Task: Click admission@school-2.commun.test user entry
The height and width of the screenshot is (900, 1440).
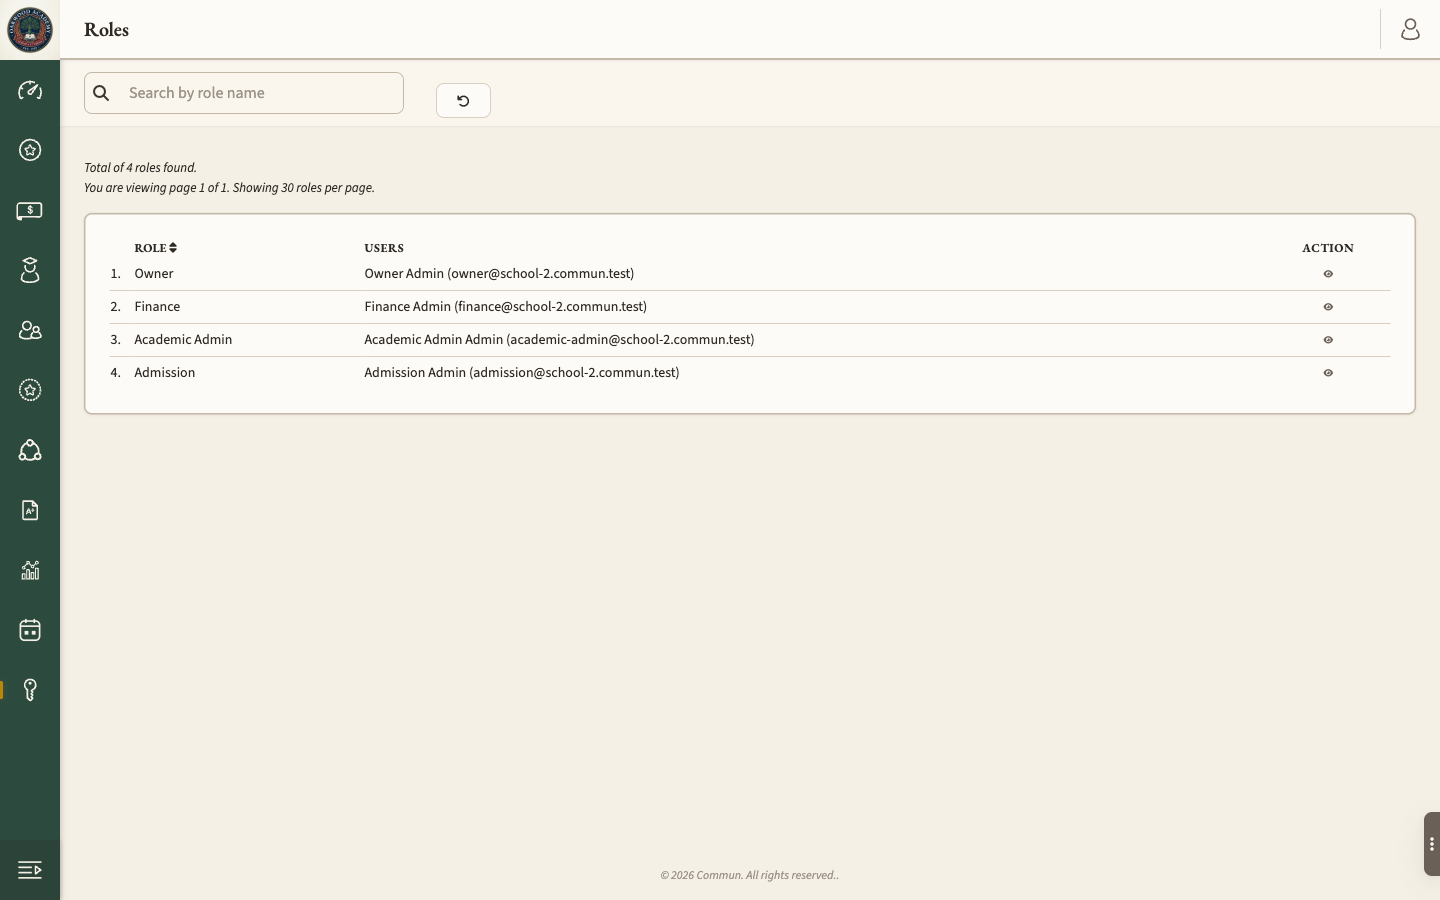Action: click(522, 372)
